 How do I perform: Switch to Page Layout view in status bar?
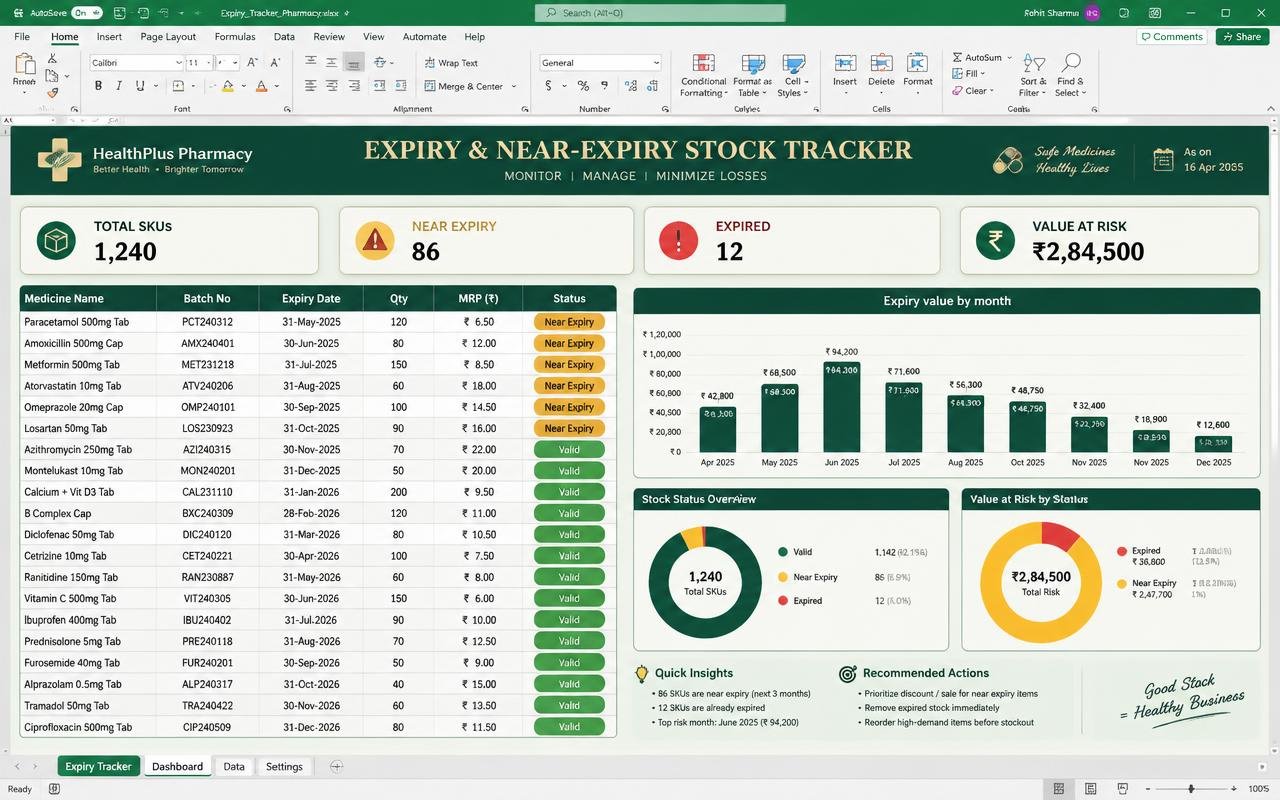(x=1091, y=789)
